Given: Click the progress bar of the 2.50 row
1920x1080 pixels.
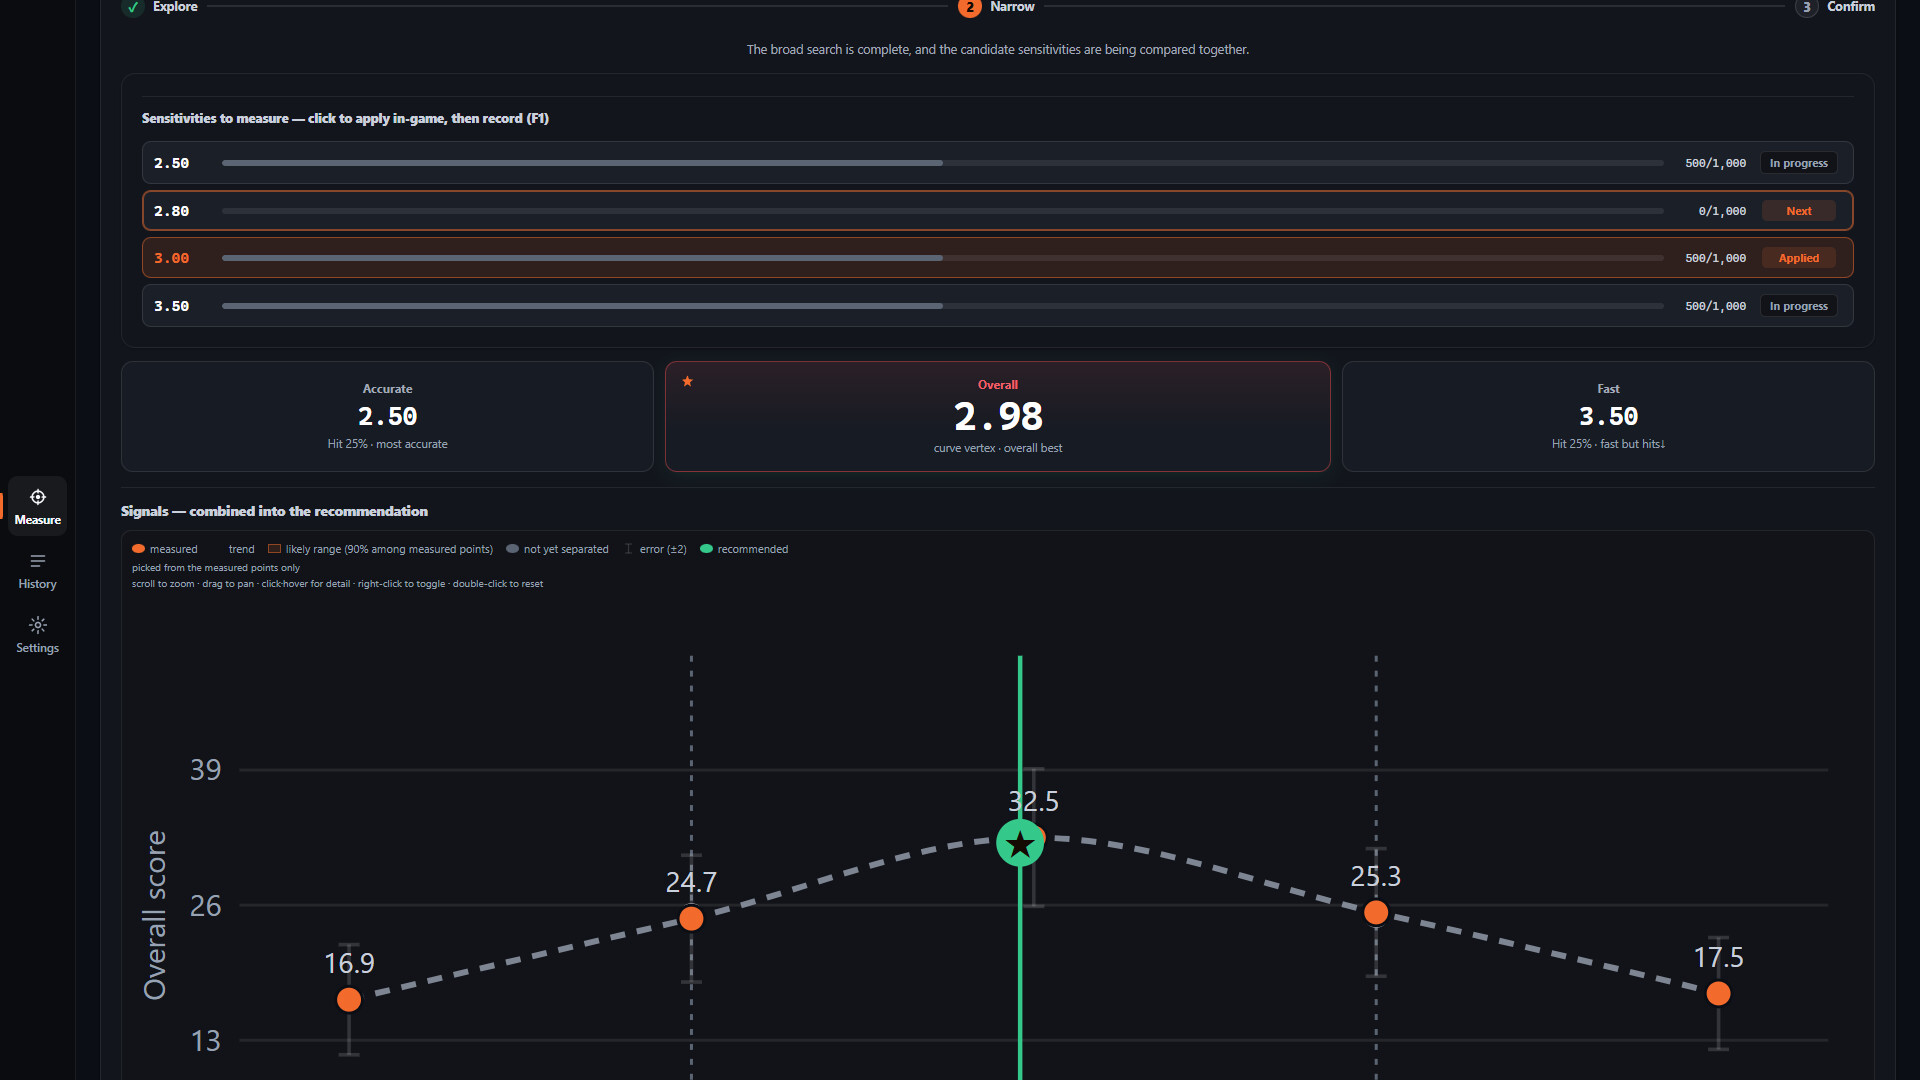Looking at the screenshot, I should coord(942,163).
